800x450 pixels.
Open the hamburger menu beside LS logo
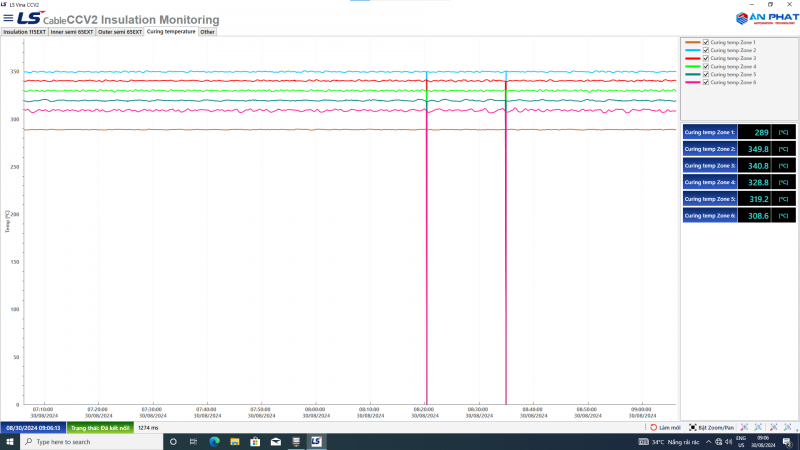(8, 18)
